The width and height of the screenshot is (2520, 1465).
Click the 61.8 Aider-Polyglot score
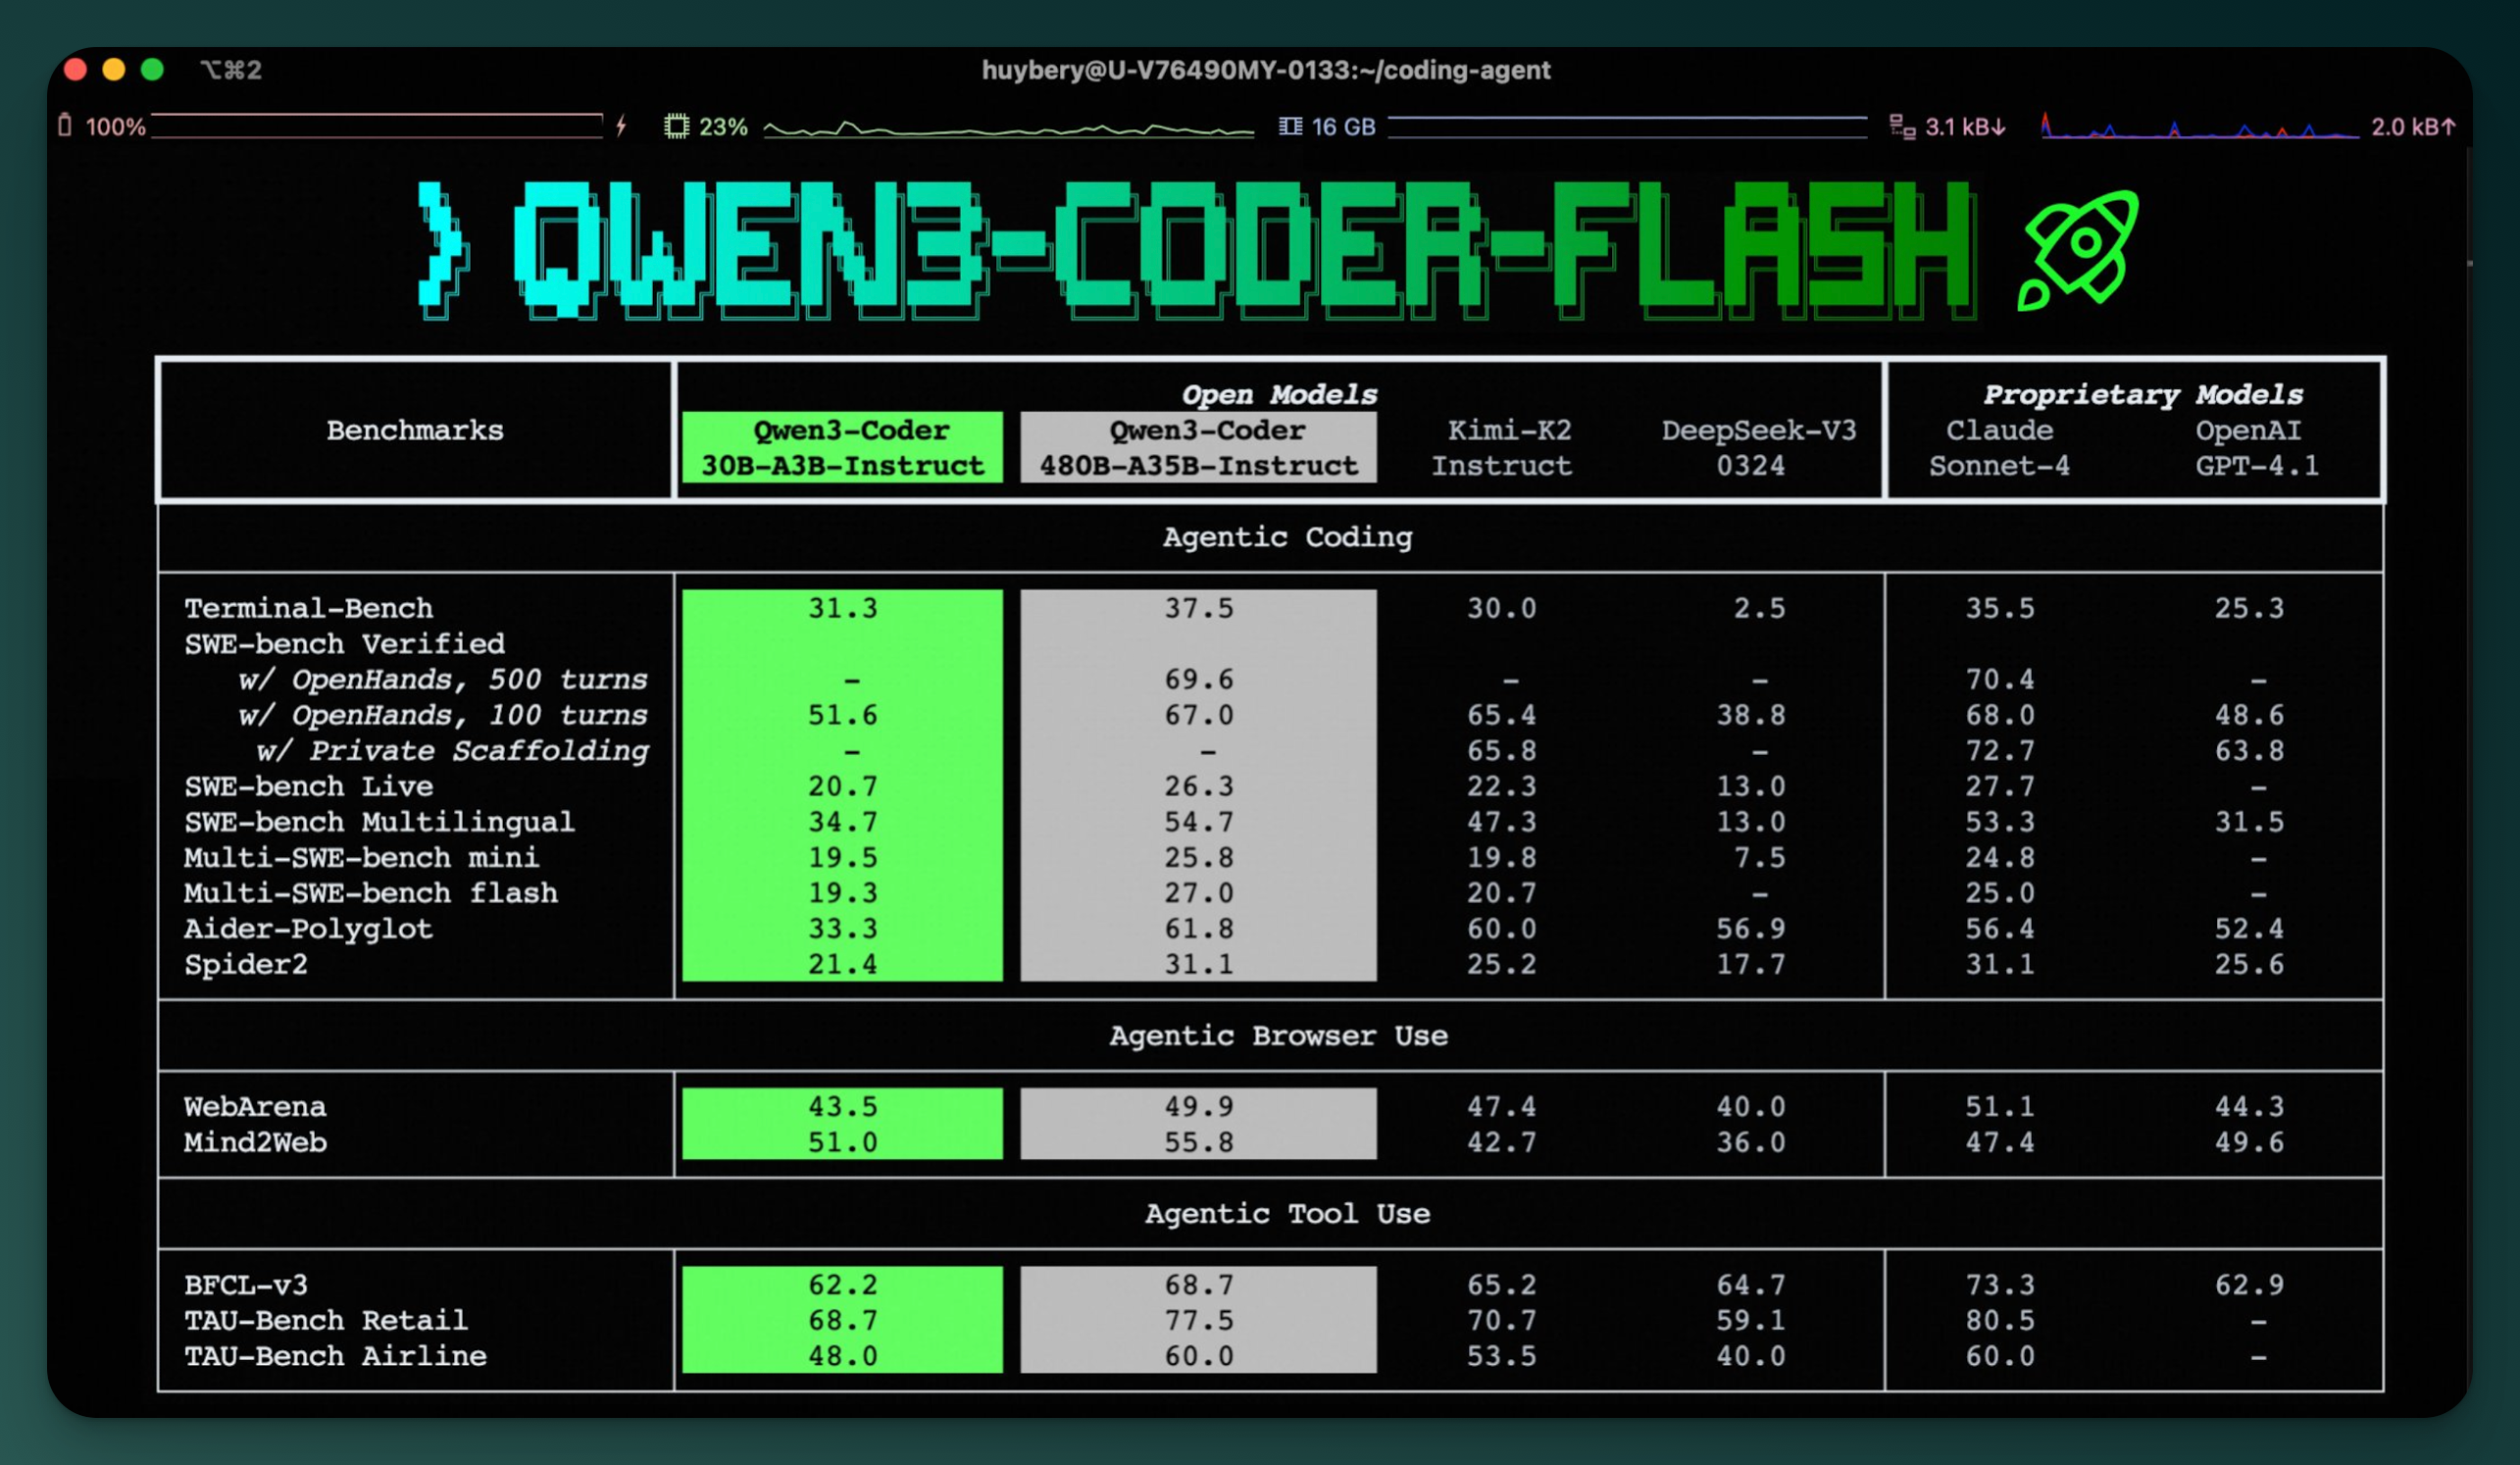point(1198,929)
